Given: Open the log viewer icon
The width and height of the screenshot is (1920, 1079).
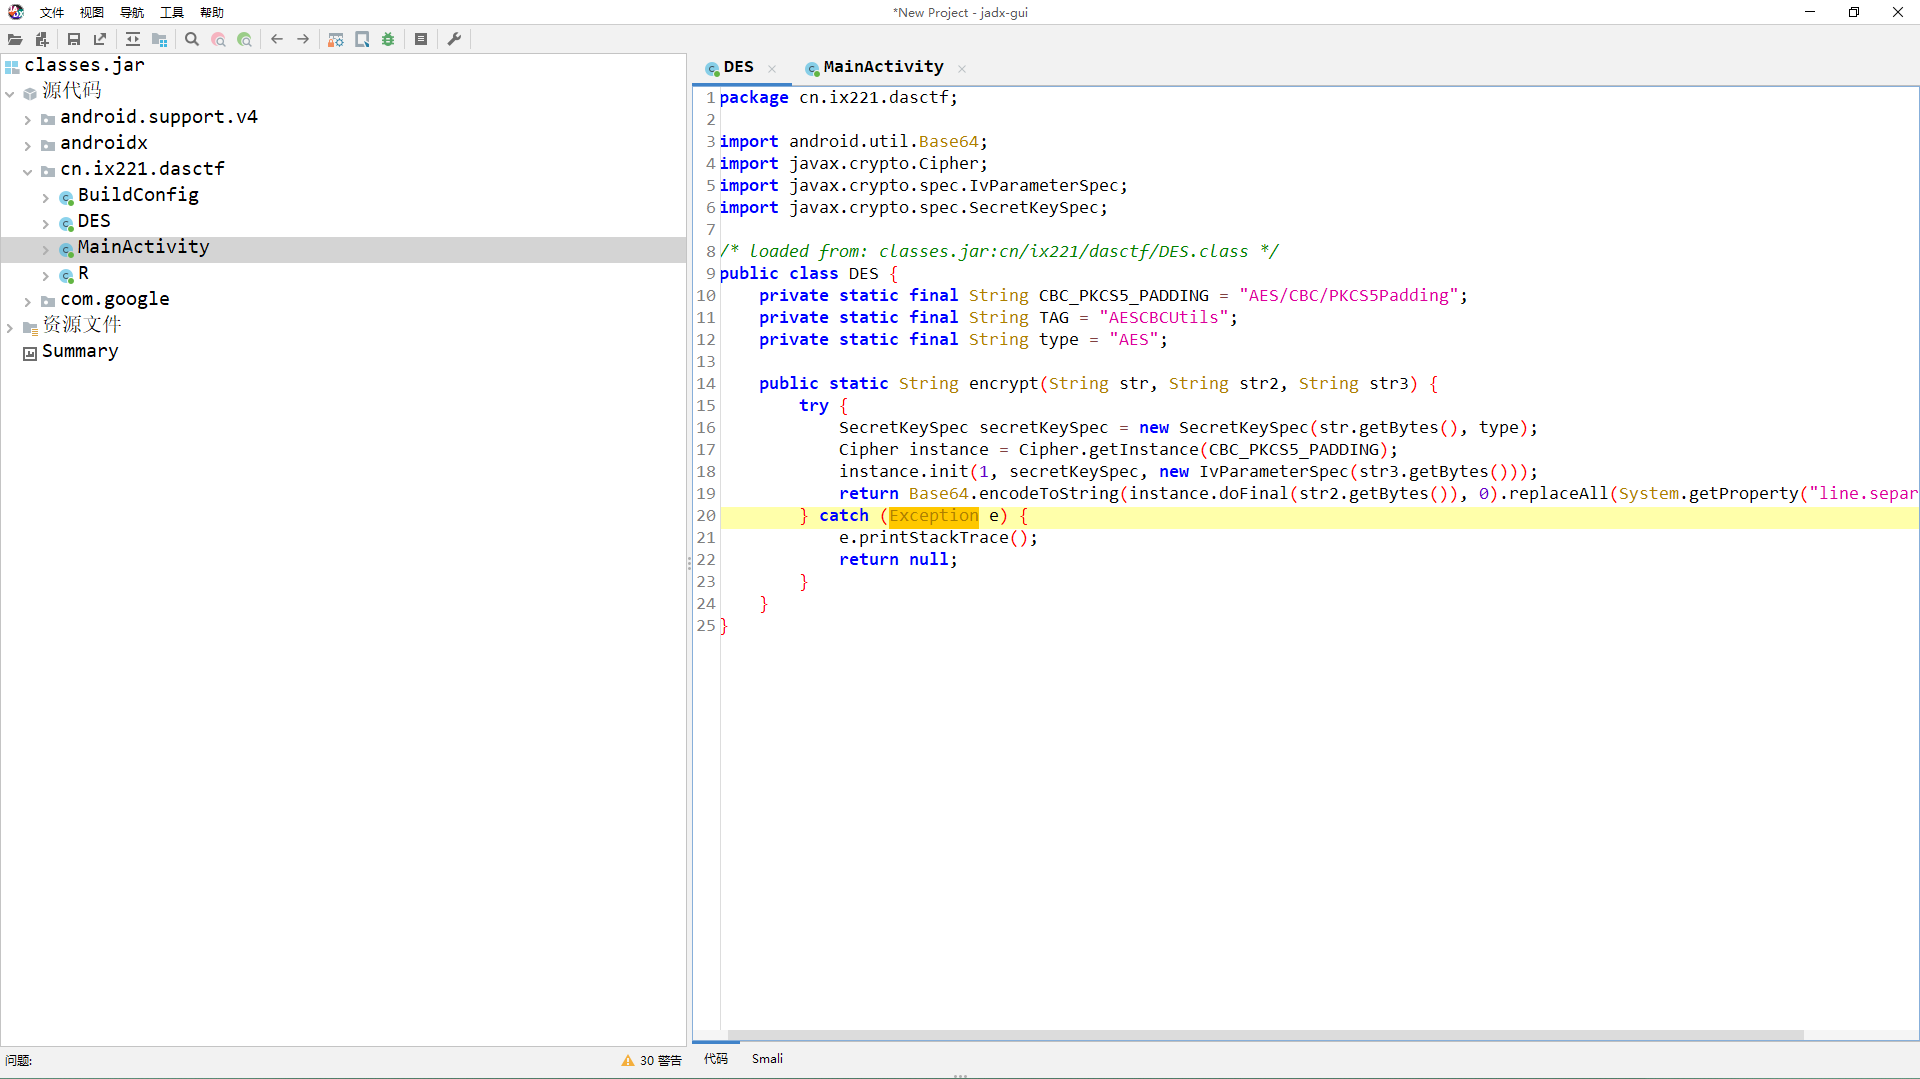Looking at the screenshot, I should (x=421, y=39).
